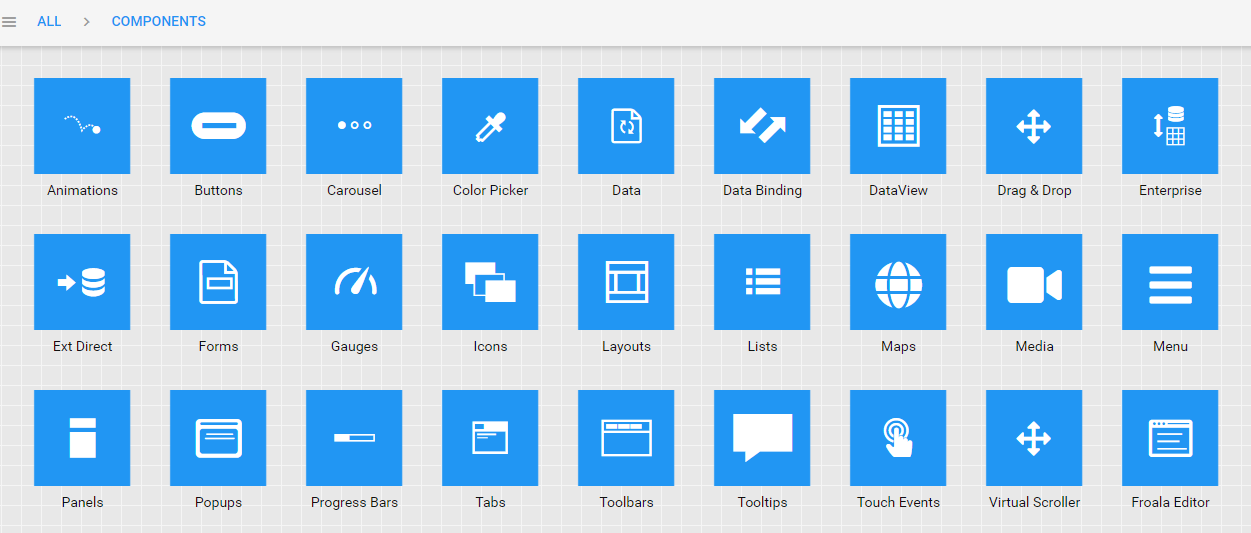The width and height of the screenshot is (1251, 533).
Task: Click the COMPONENTS breadcrumb link
Action: pos(159,21)
